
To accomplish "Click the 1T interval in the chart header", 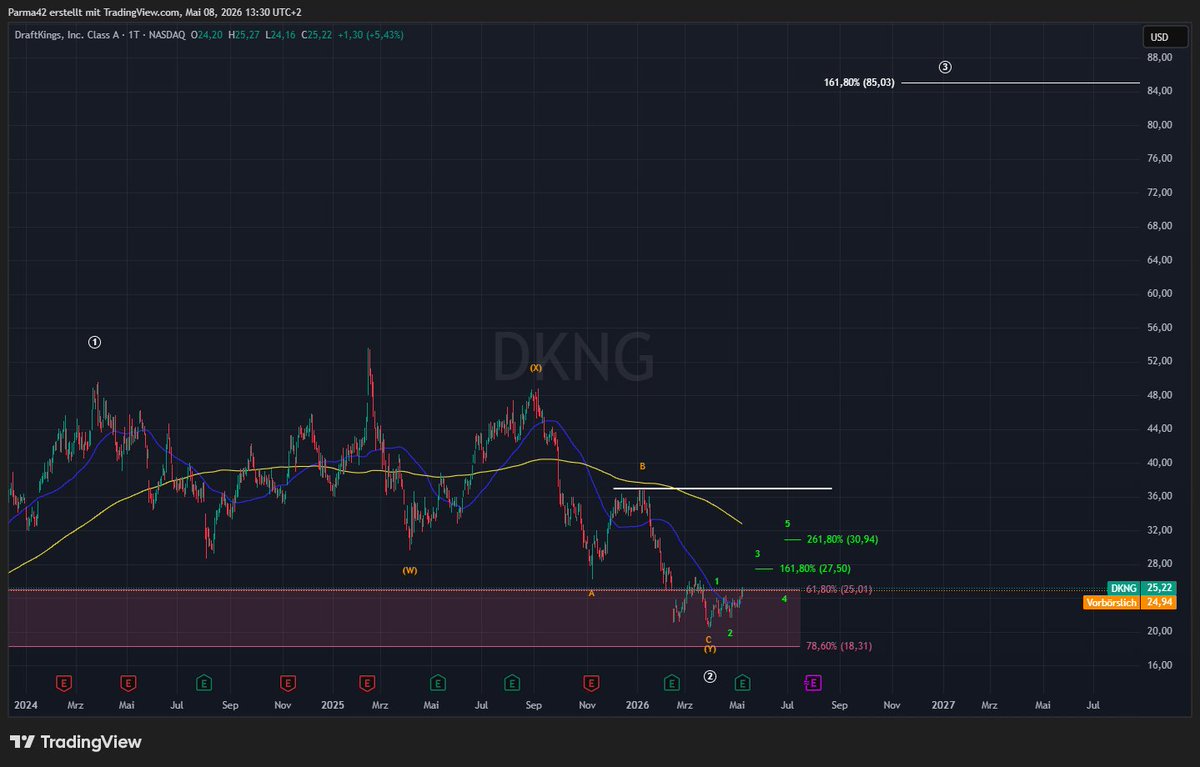I will [x=134, y=35].
